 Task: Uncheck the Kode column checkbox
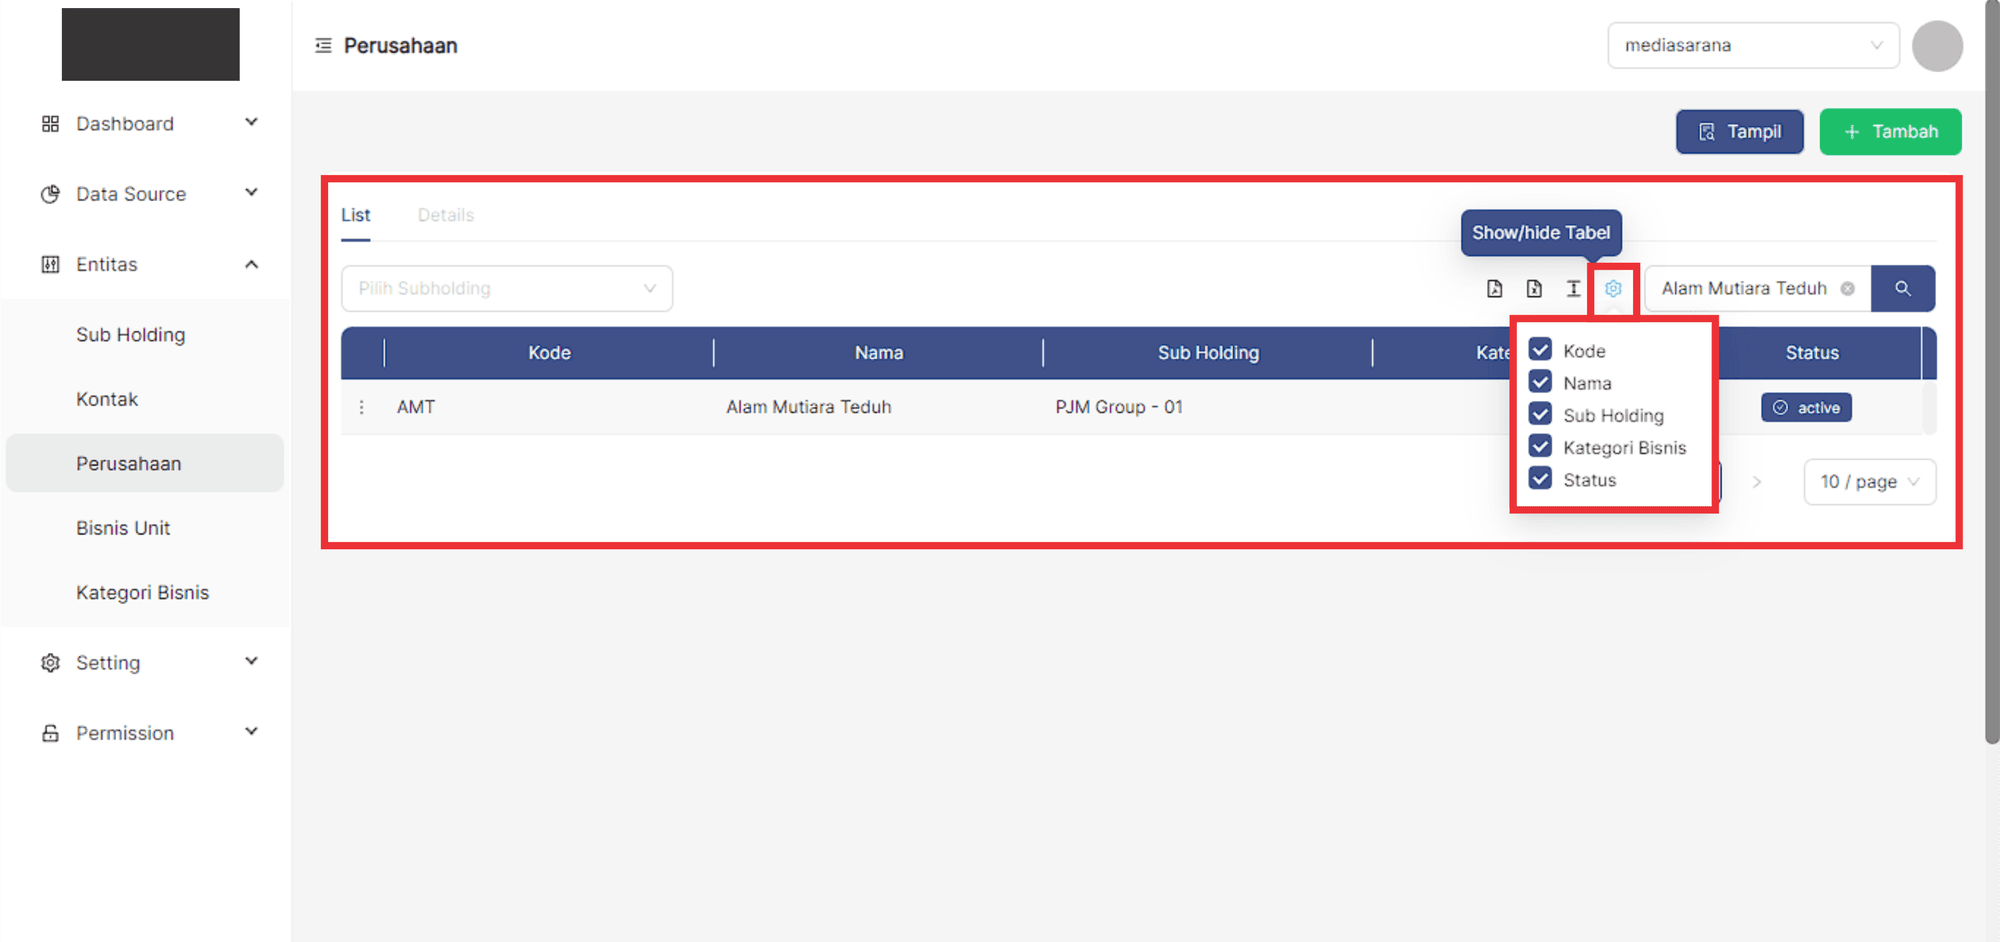1540,350
